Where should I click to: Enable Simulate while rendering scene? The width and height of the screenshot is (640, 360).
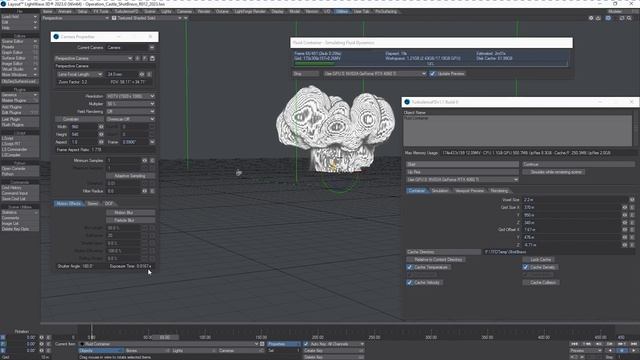coord(553,172)
